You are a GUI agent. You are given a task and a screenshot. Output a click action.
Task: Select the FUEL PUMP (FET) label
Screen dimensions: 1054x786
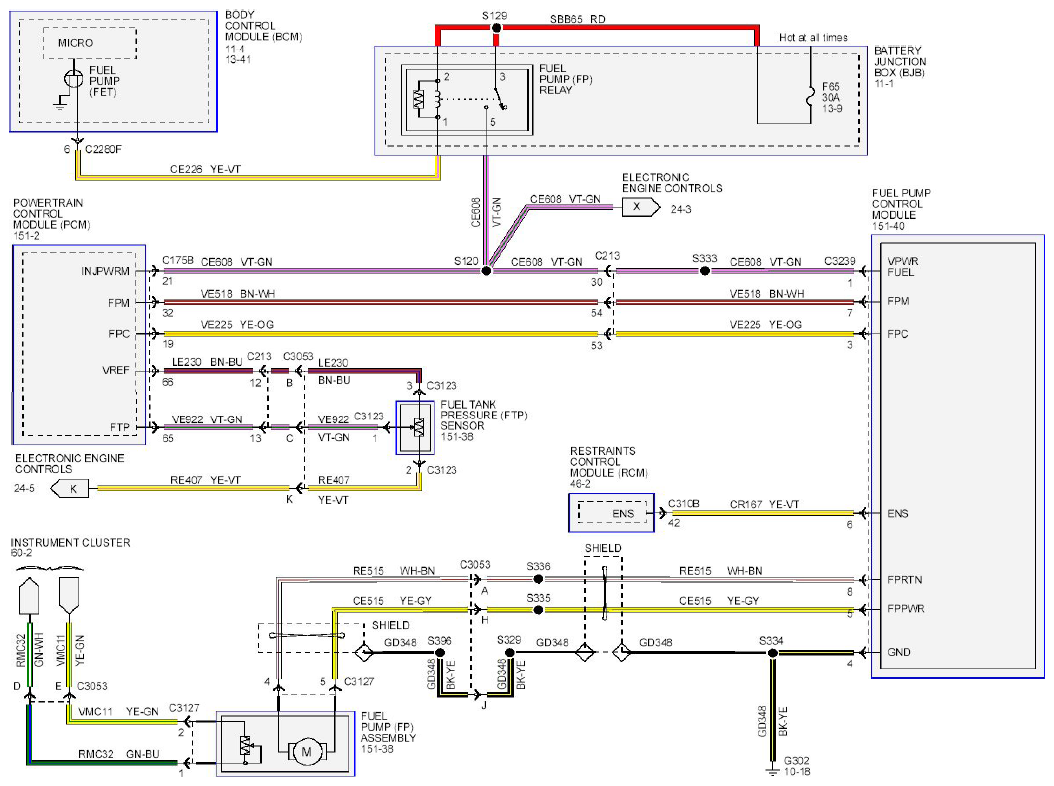[x=104, y=81]
